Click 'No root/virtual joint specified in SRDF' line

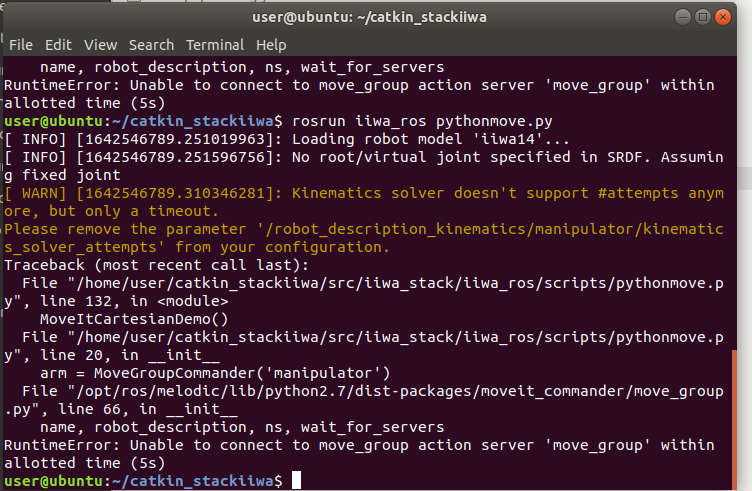tap(364, 157)
